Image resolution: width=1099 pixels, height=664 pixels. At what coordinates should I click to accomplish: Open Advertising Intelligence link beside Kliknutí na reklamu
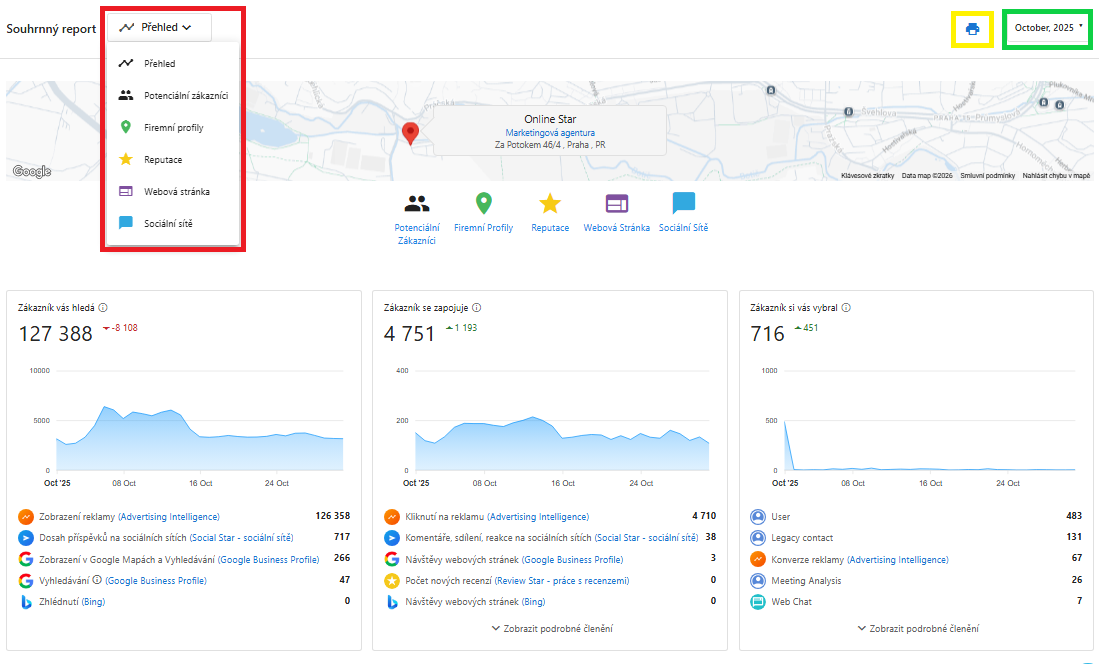click(x=538, y=517)
